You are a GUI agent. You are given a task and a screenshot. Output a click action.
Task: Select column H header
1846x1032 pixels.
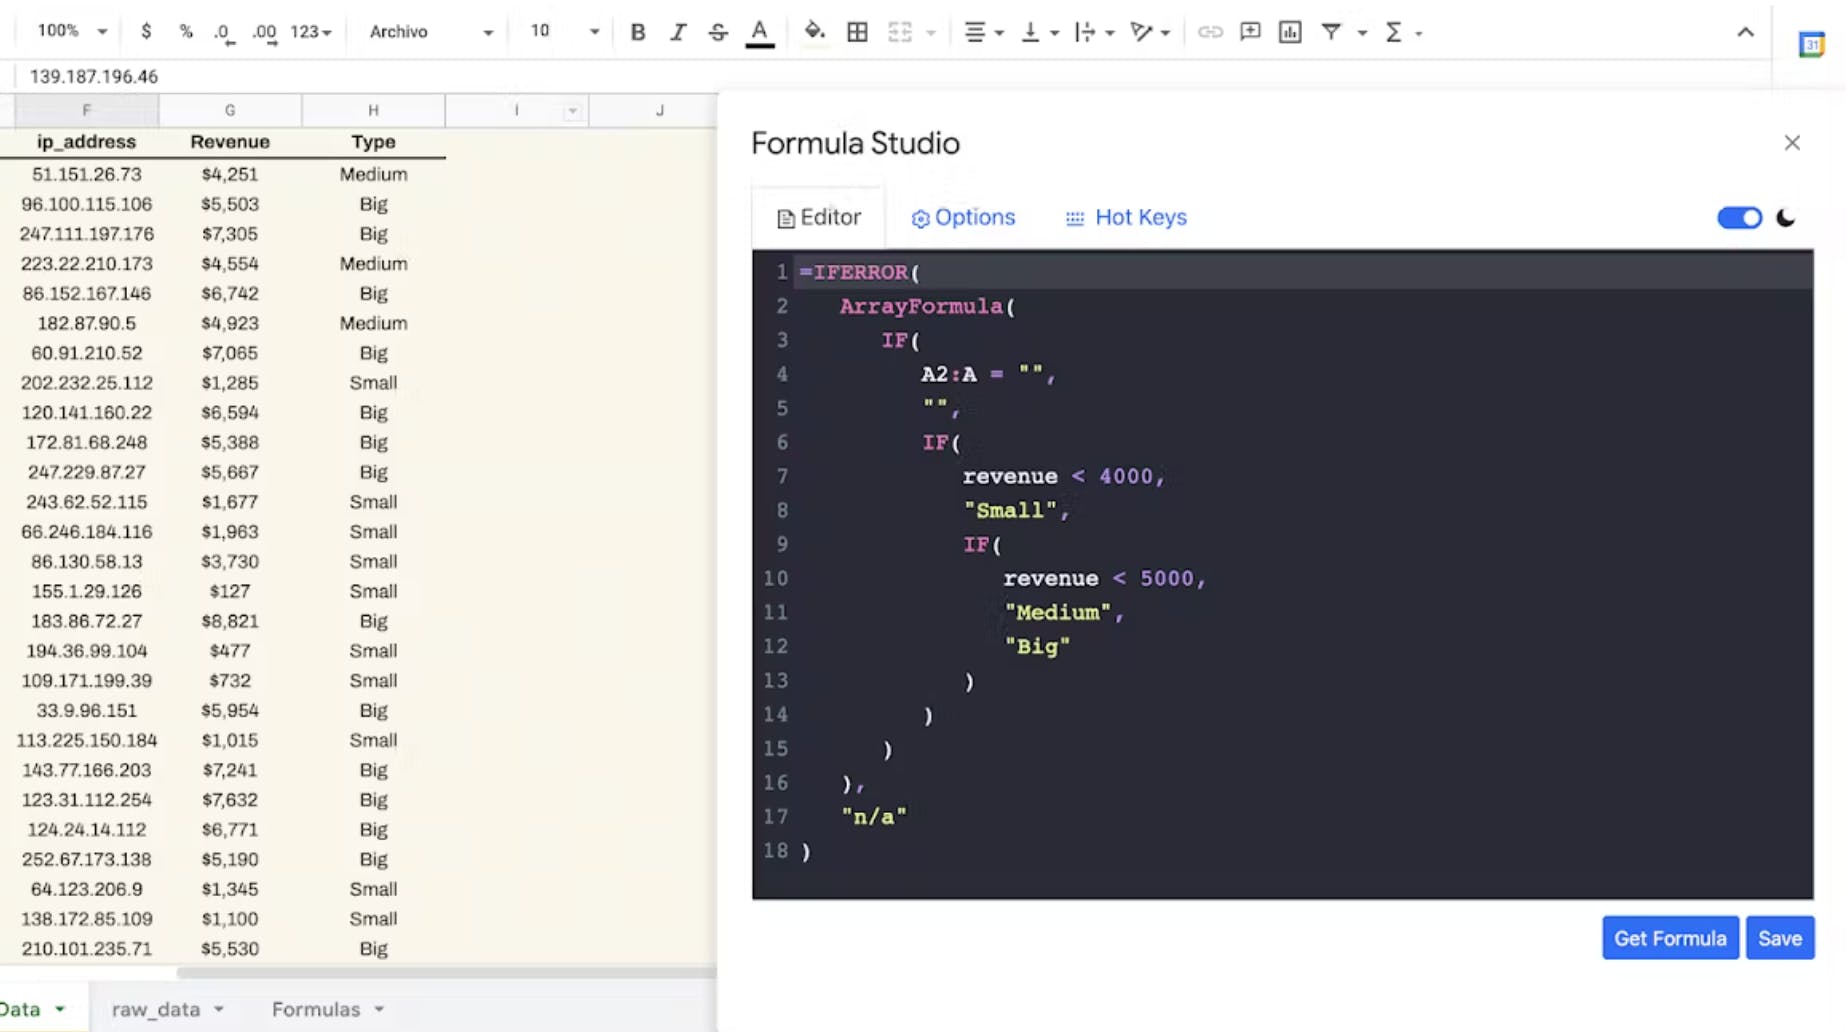[x=373, y=110]
